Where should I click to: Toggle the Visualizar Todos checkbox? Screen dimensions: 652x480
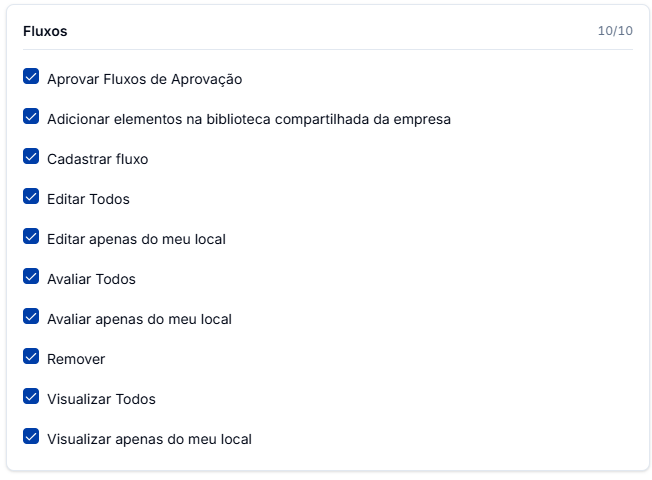[x=31, y=396]
